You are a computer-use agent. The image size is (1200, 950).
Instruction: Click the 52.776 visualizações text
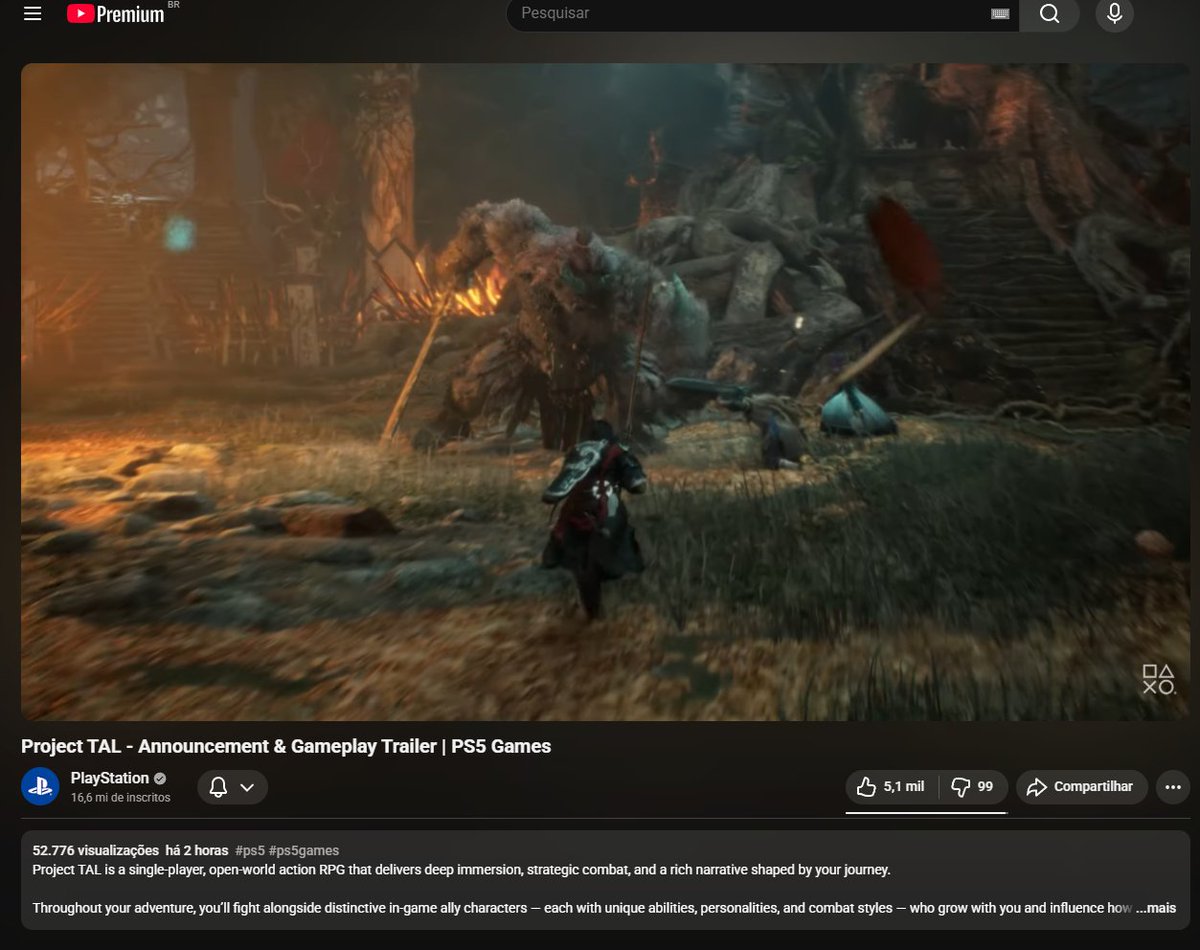click(x=96, y=851)
